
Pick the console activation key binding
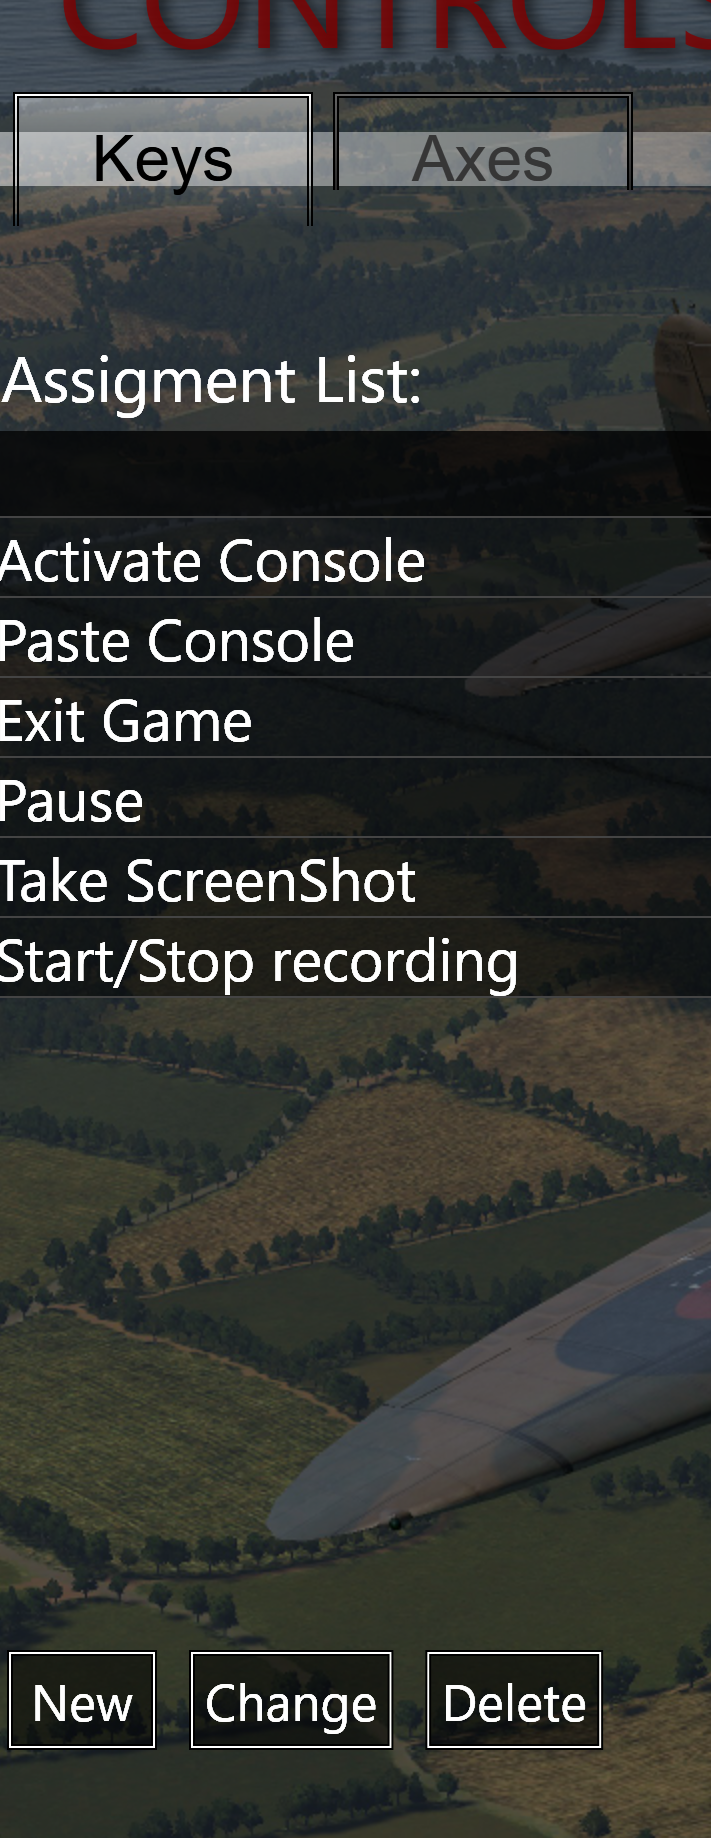pyautogui.click(x=355, y=560)
